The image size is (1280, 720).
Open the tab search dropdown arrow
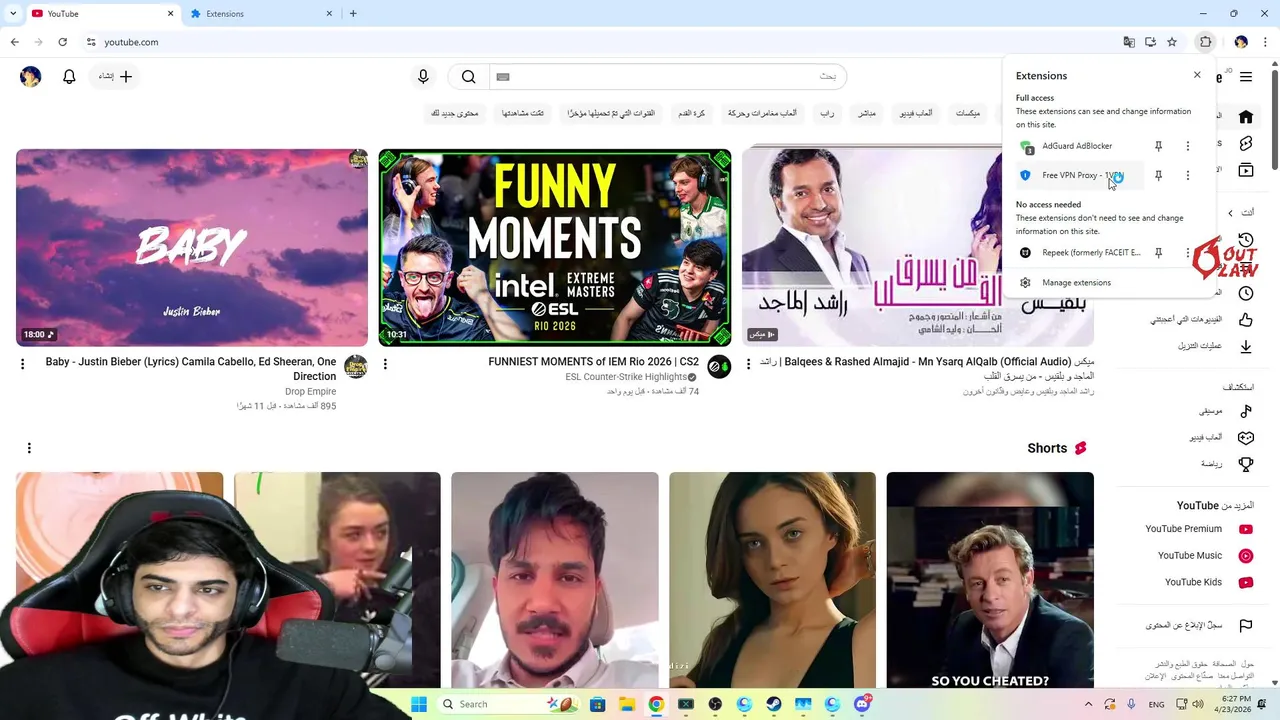click(12, 14)
